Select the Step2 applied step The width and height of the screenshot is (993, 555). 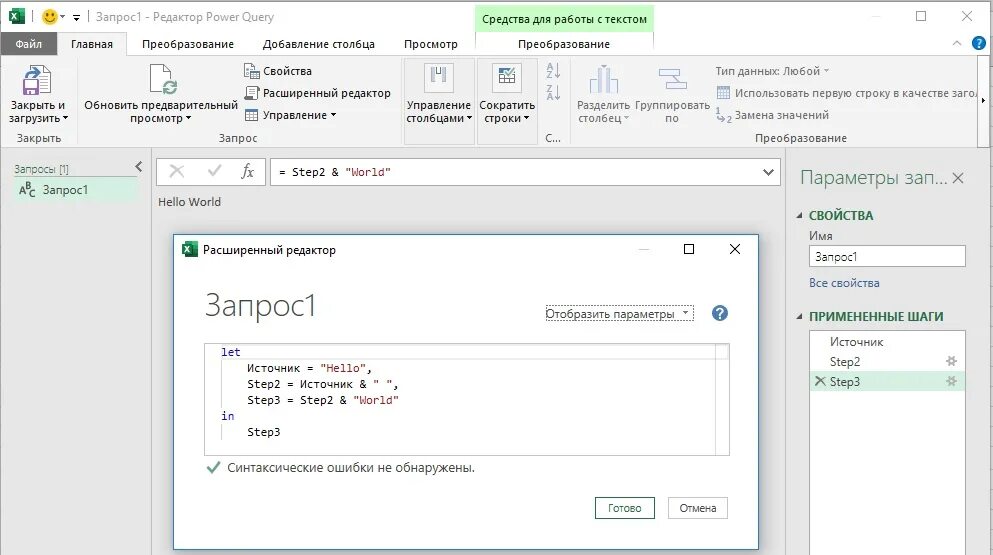point(887,361)
